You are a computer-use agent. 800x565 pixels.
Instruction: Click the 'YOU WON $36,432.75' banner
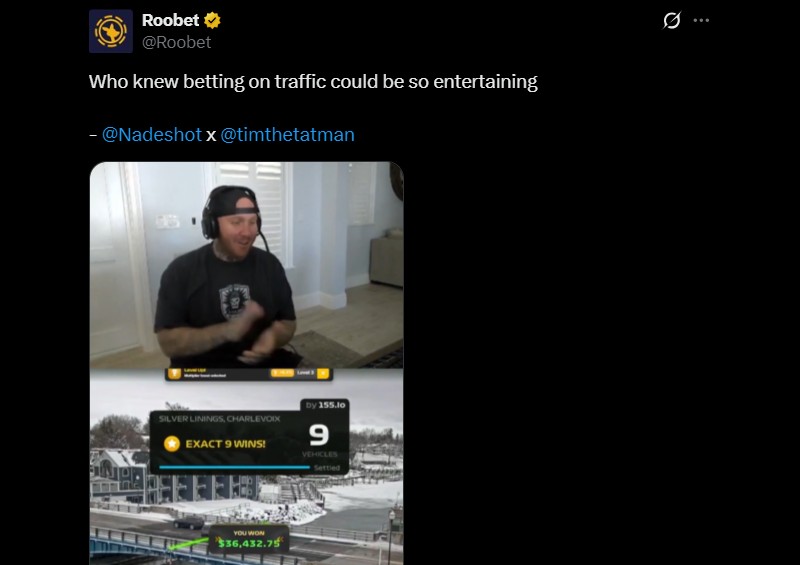point(249,539)
